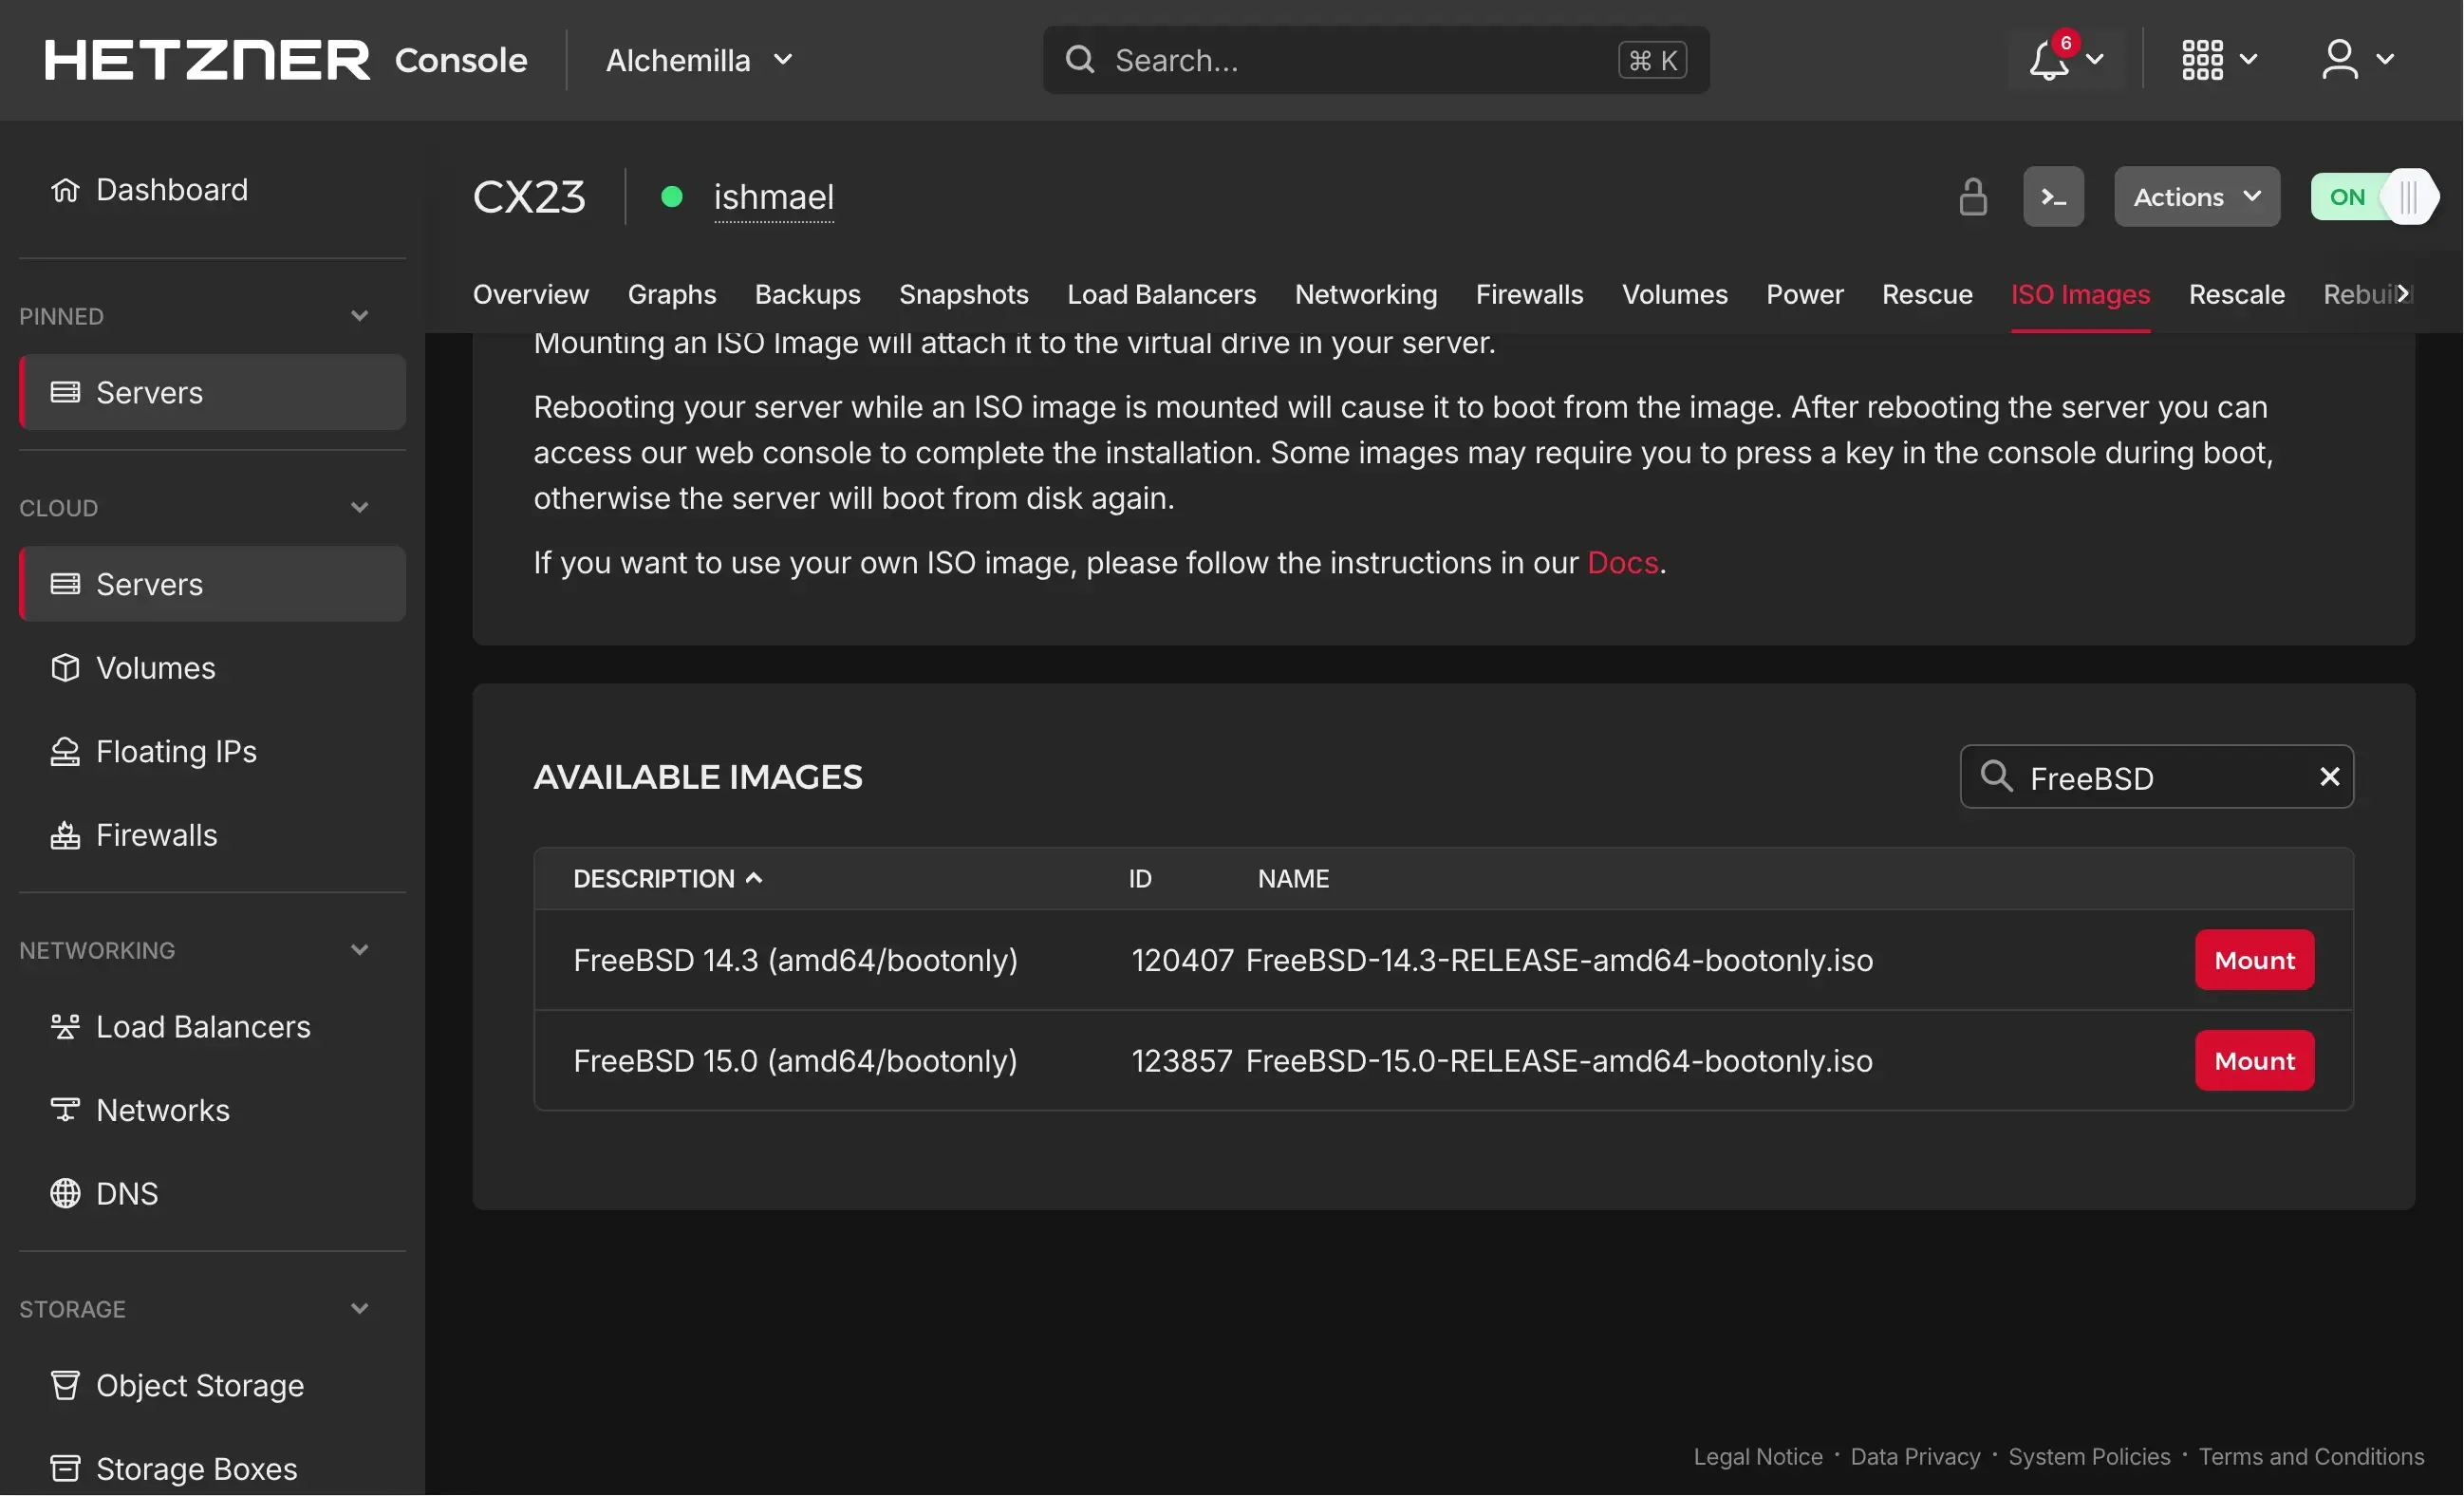Switch to the Rescue tab
The height and width of the screenshot is (1496, 2464).
click(x=1927, y=295)
